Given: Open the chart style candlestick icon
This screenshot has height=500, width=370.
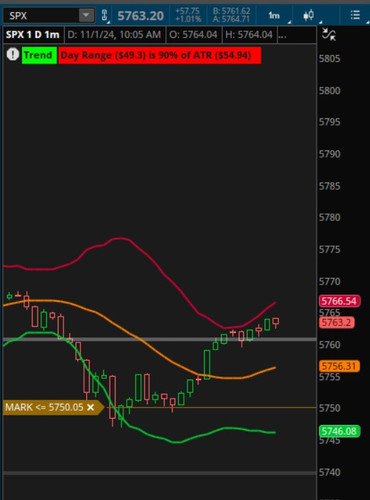Looking at the screenshot, I should point(309,15).
